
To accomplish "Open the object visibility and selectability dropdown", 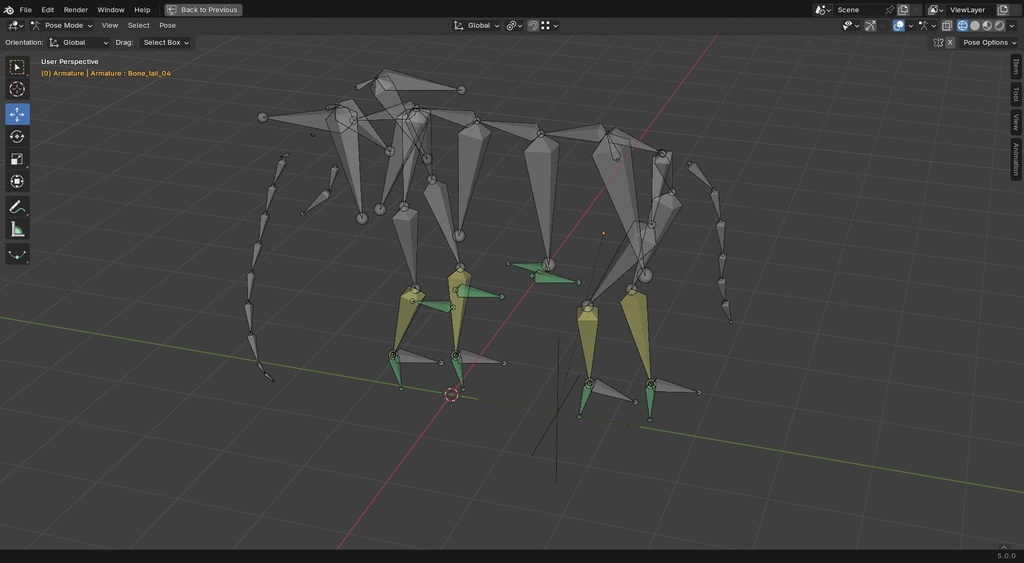I will 850,25.
